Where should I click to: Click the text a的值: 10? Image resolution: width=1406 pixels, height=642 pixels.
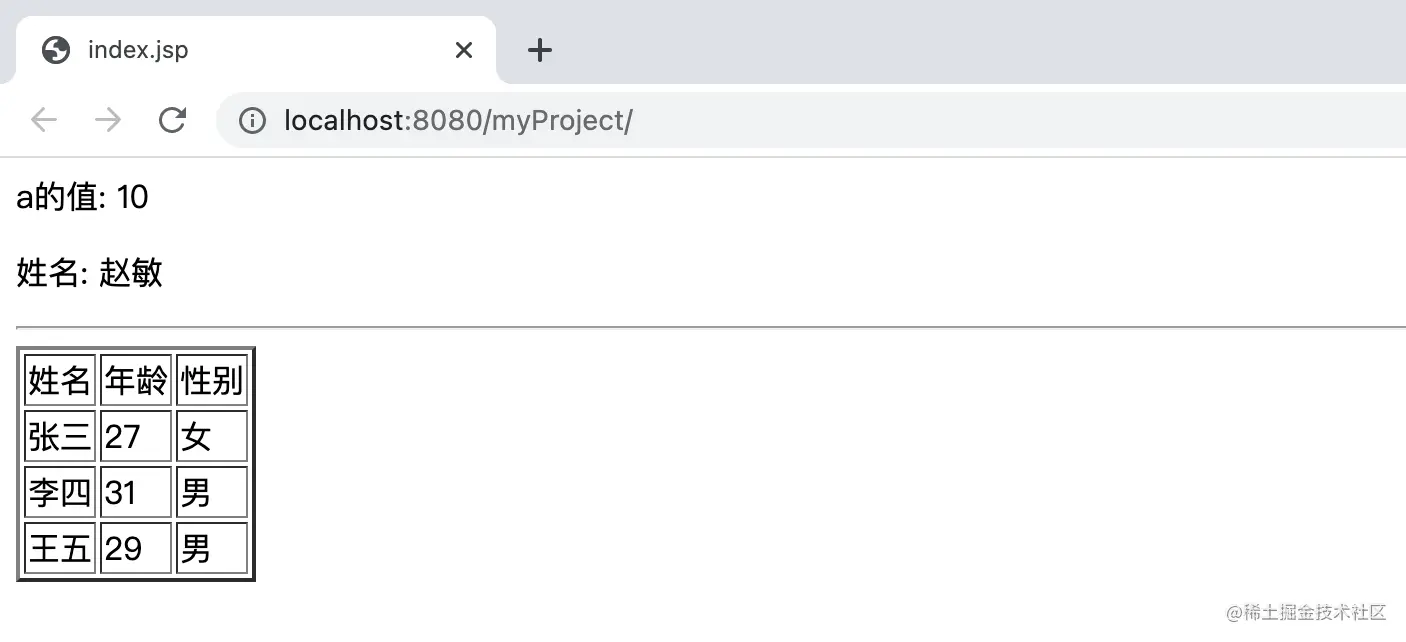[x=82, y=197]
